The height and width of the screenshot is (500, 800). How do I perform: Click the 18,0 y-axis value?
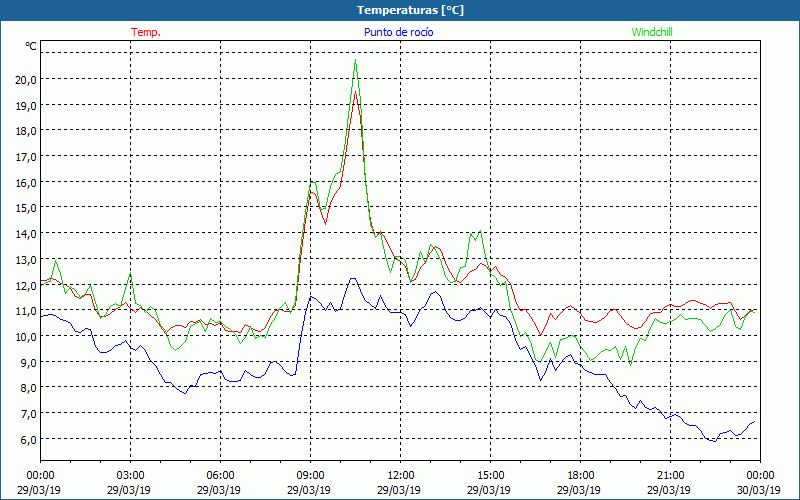pyautogui.click(x=26, y=131)
